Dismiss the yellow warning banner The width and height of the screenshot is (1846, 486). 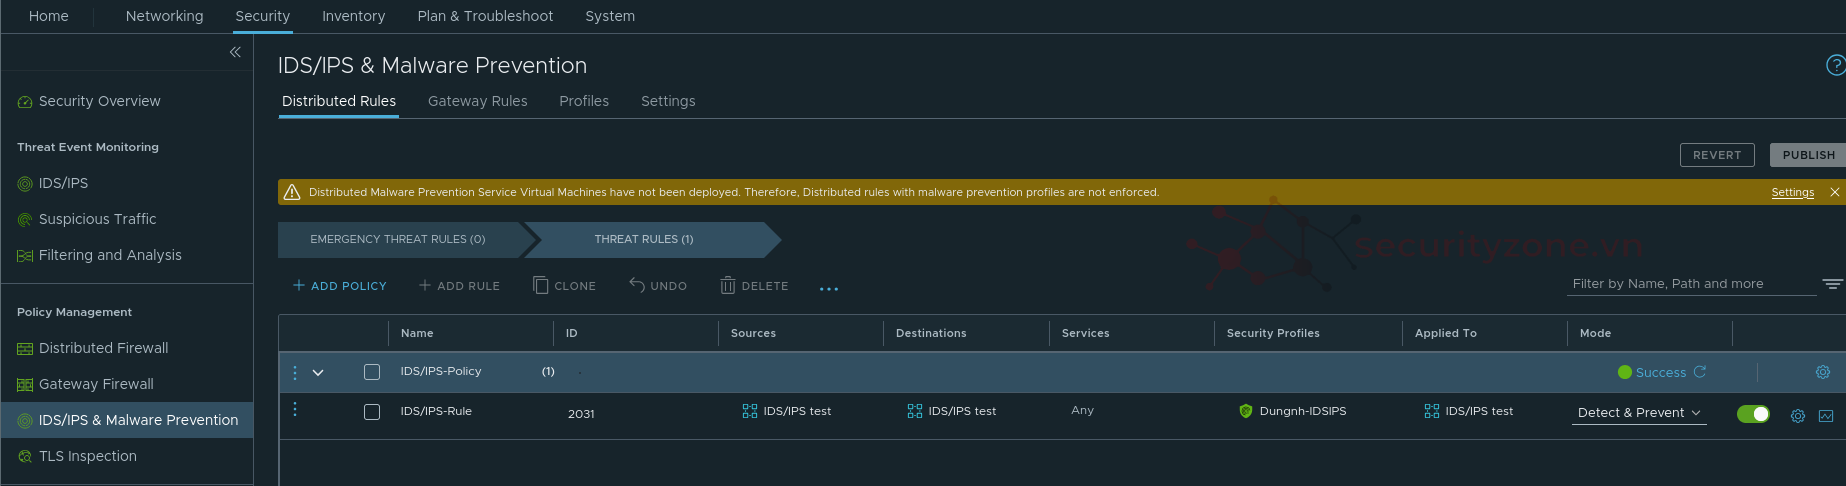click(1835, 192)
